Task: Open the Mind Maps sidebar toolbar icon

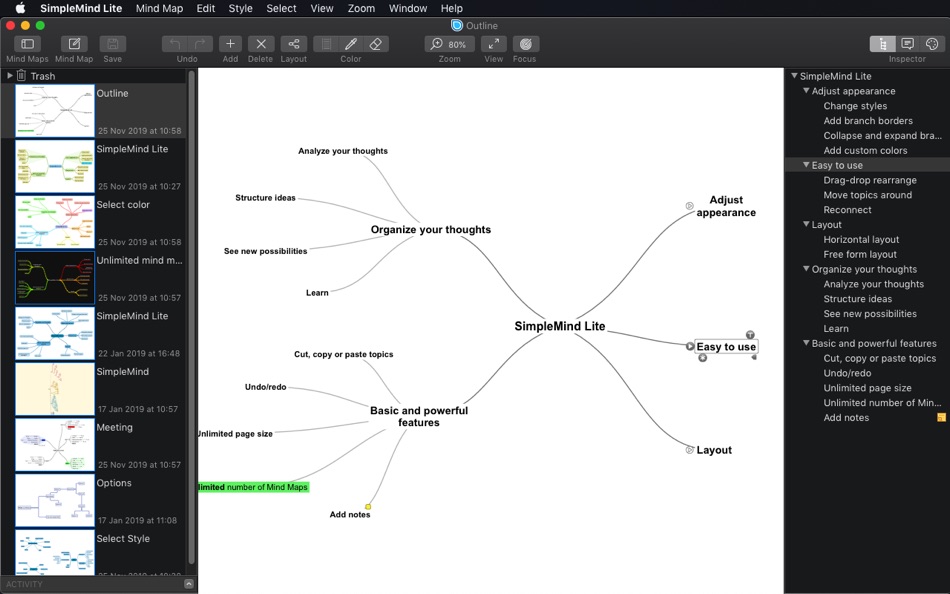Action: click(x=27, y=44)
